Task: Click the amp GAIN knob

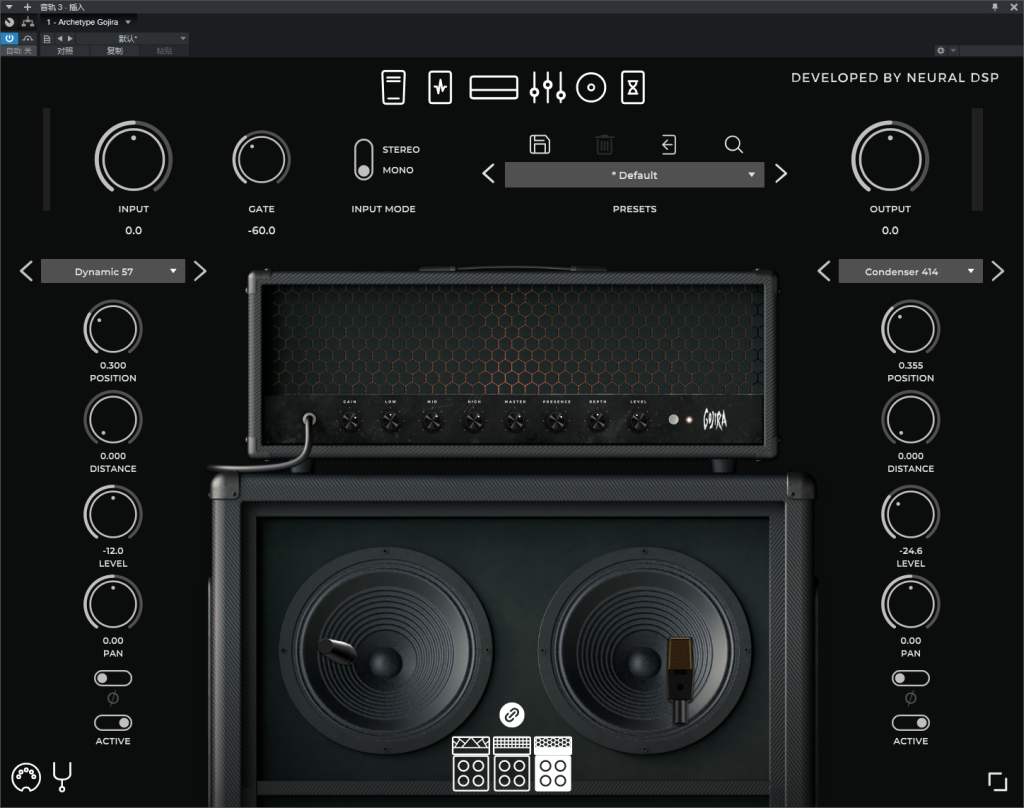Action: (x=350, y=421)
